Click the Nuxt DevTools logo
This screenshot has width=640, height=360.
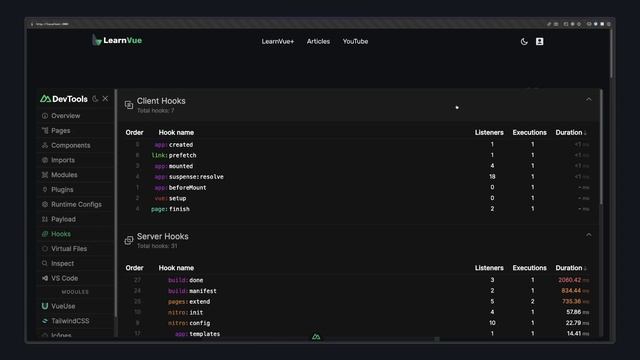pyautogui.click(x=64, y=99)
